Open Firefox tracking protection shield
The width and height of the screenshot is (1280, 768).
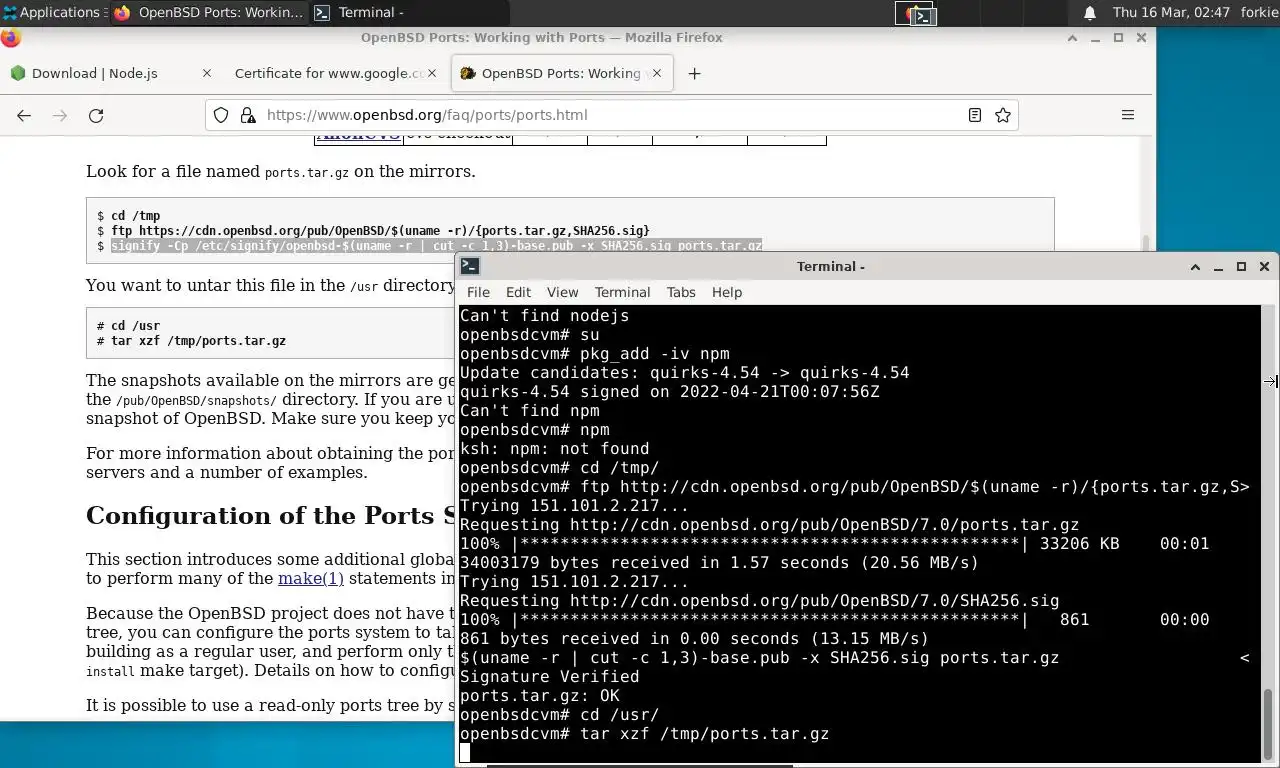coord(221,115)
